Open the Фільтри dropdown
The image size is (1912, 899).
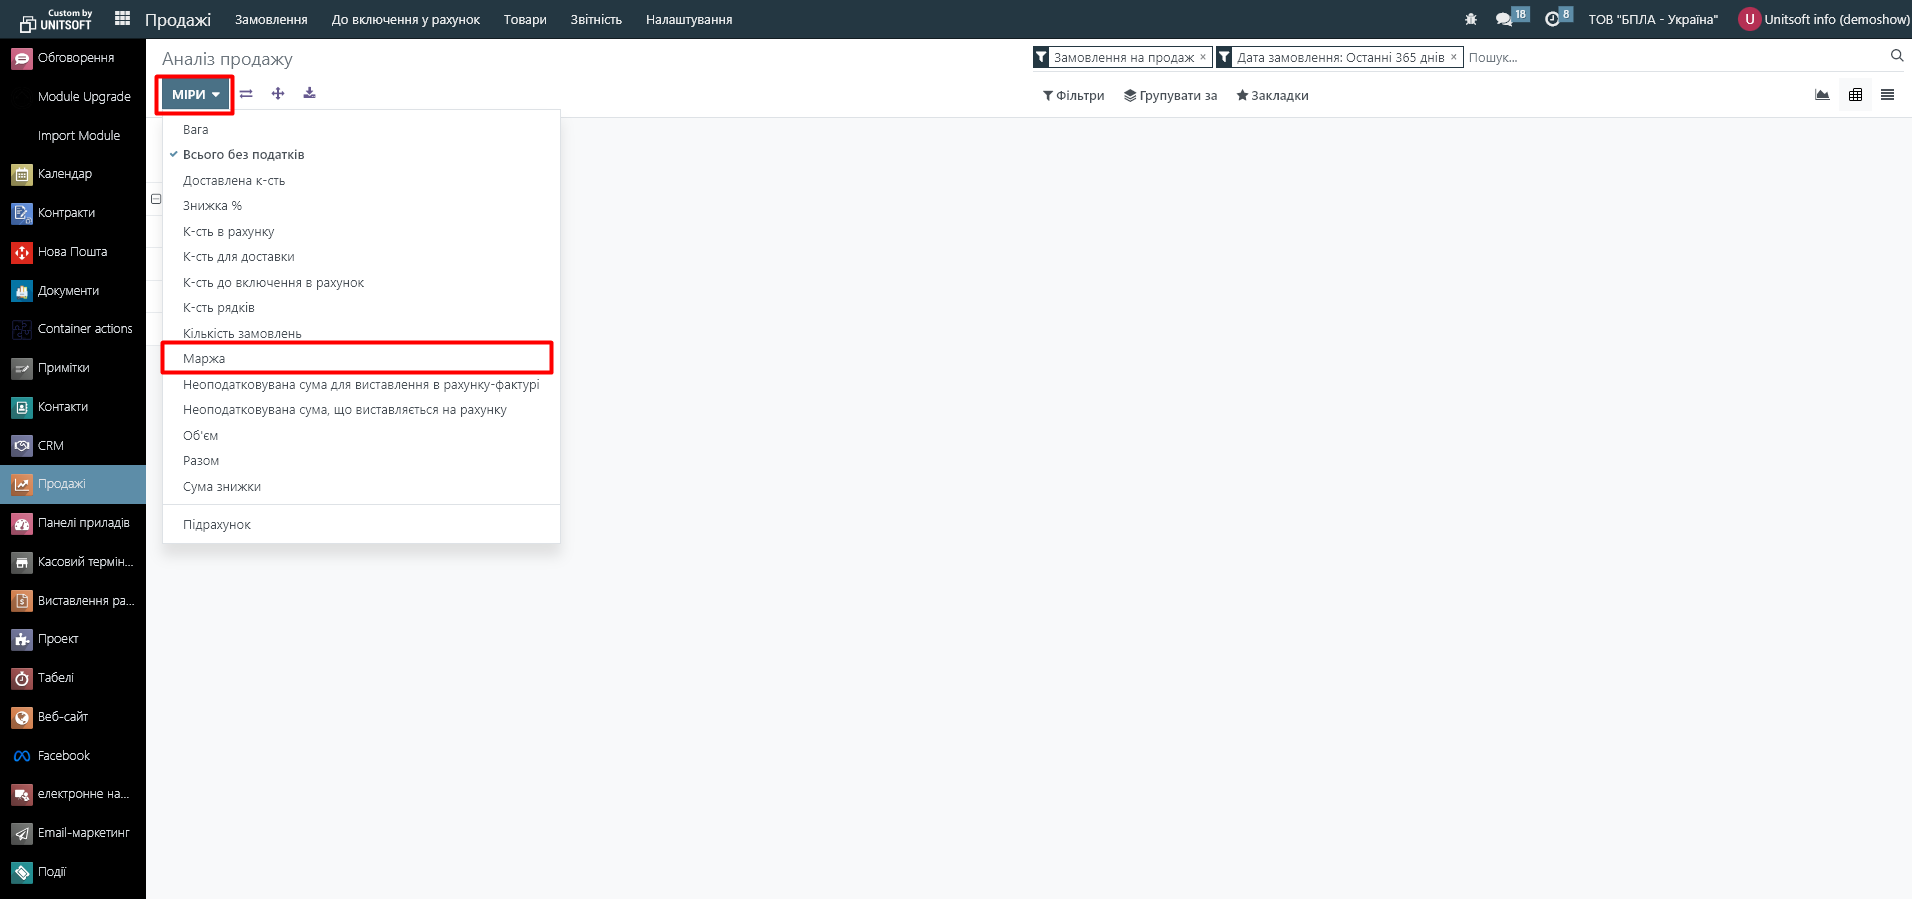[x=1073, y=96]
